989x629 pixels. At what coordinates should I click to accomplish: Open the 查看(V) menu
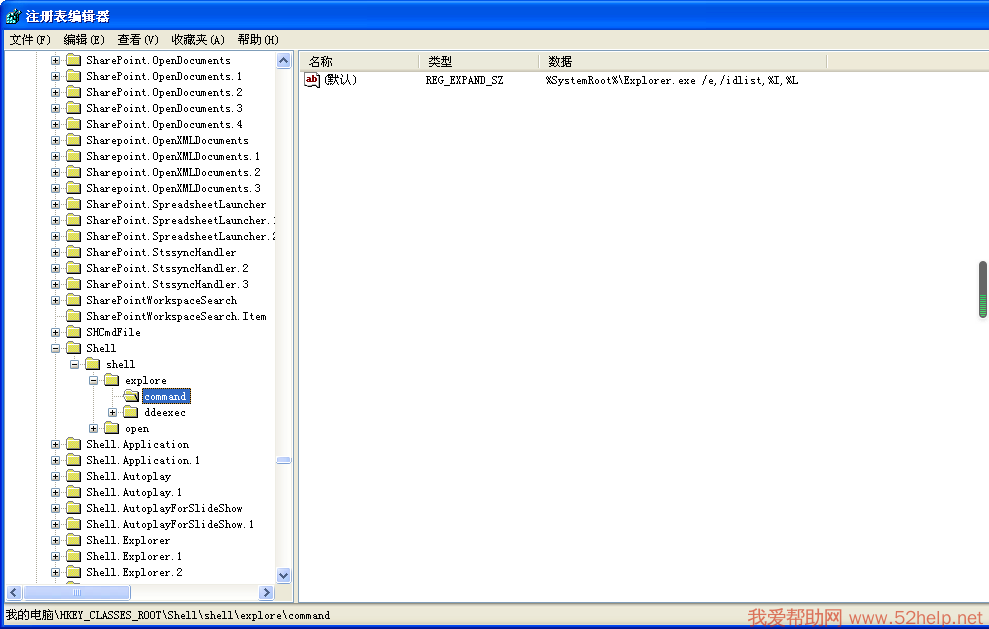(137, 40)
